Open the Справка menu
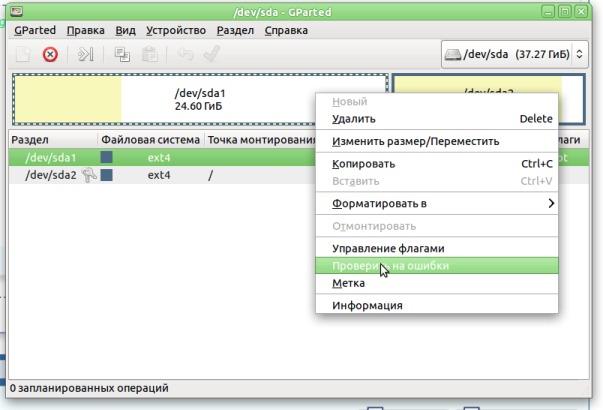Viewport: 603px width, 410px height. [x=286, y=30]
